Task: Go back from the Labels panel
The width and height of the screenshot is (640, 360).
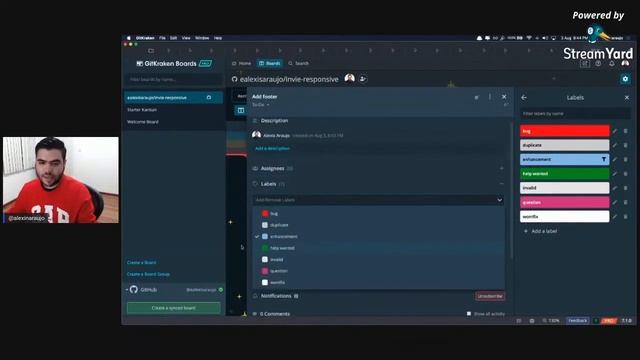Action: 524,98
